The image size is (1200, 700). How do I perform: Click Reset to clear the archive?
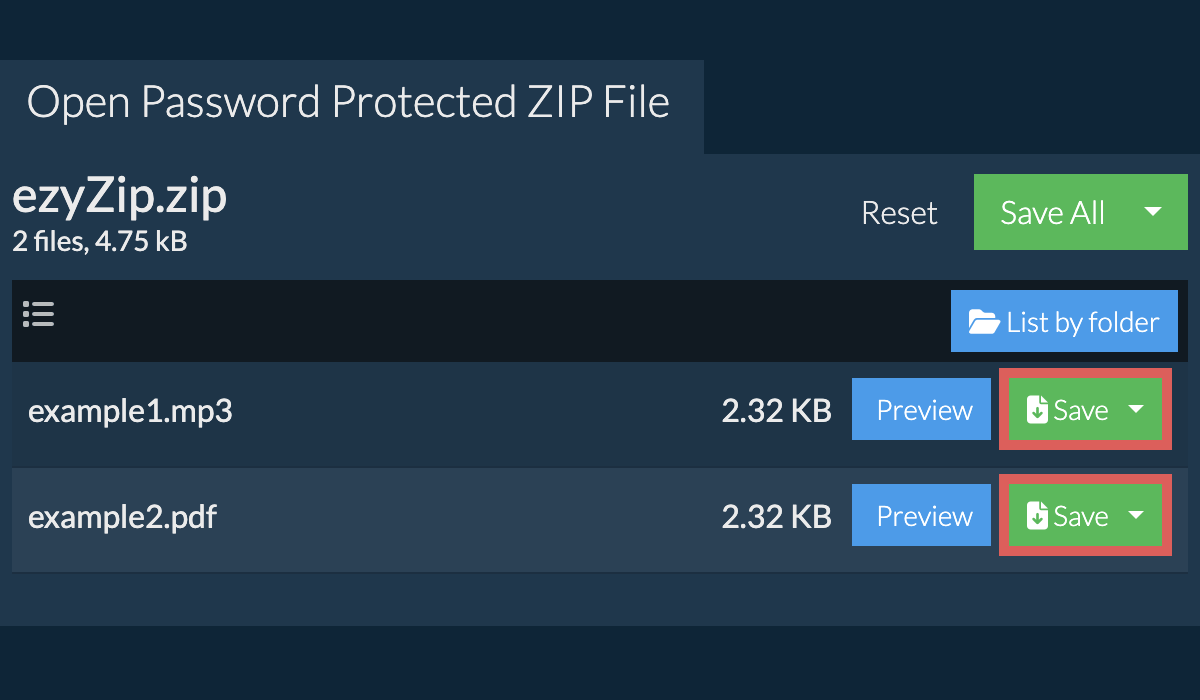click(x=898, y=212)
